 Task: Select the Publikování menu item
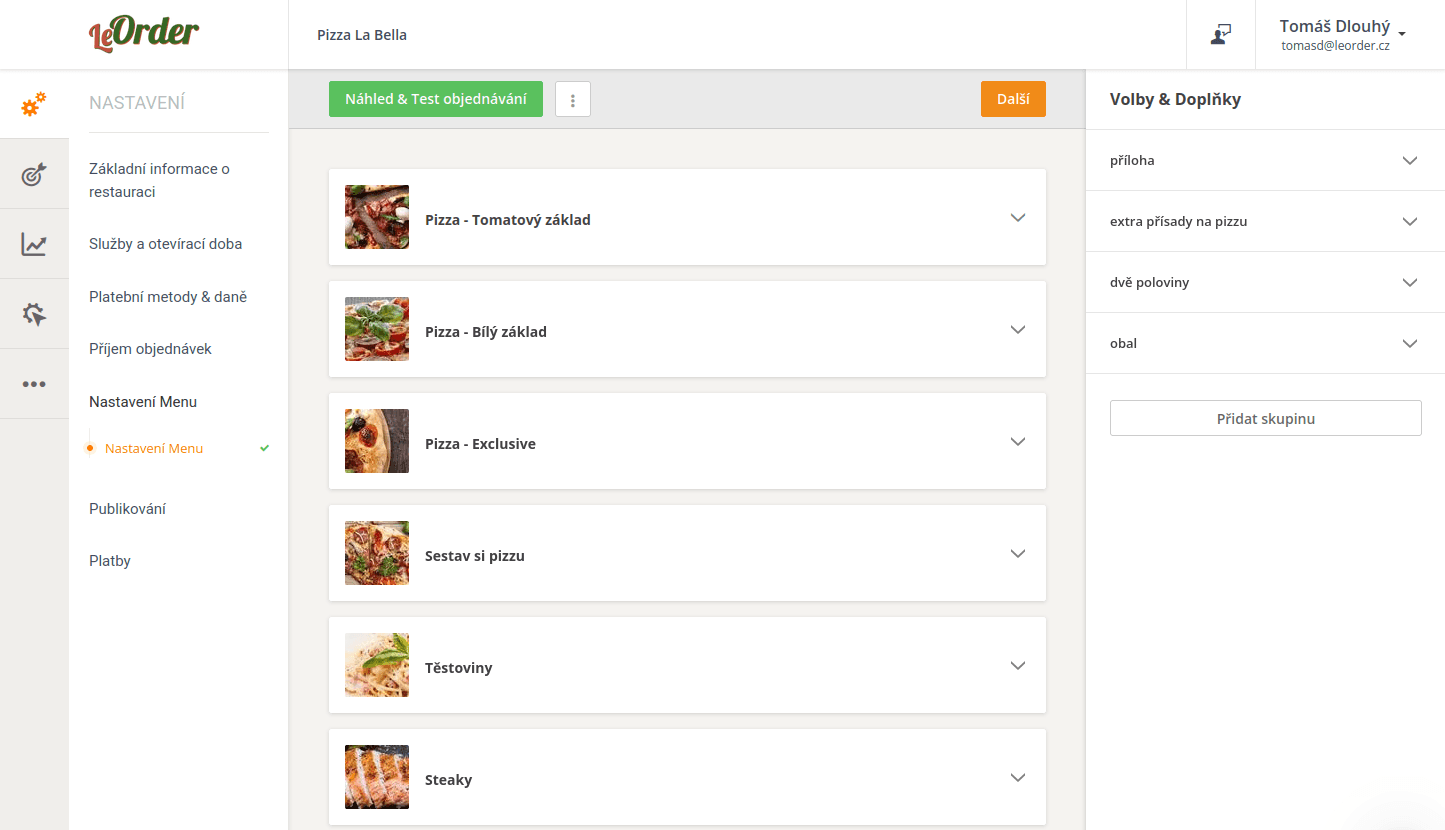(127, 509)
